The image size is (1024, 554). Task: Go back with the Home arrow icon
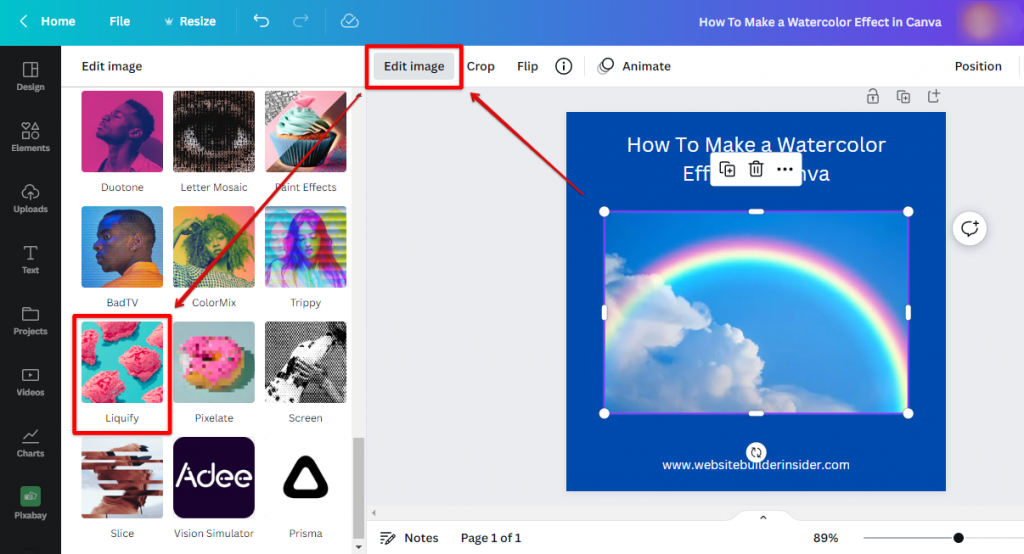pyautogui.click(x=24, y=22)
